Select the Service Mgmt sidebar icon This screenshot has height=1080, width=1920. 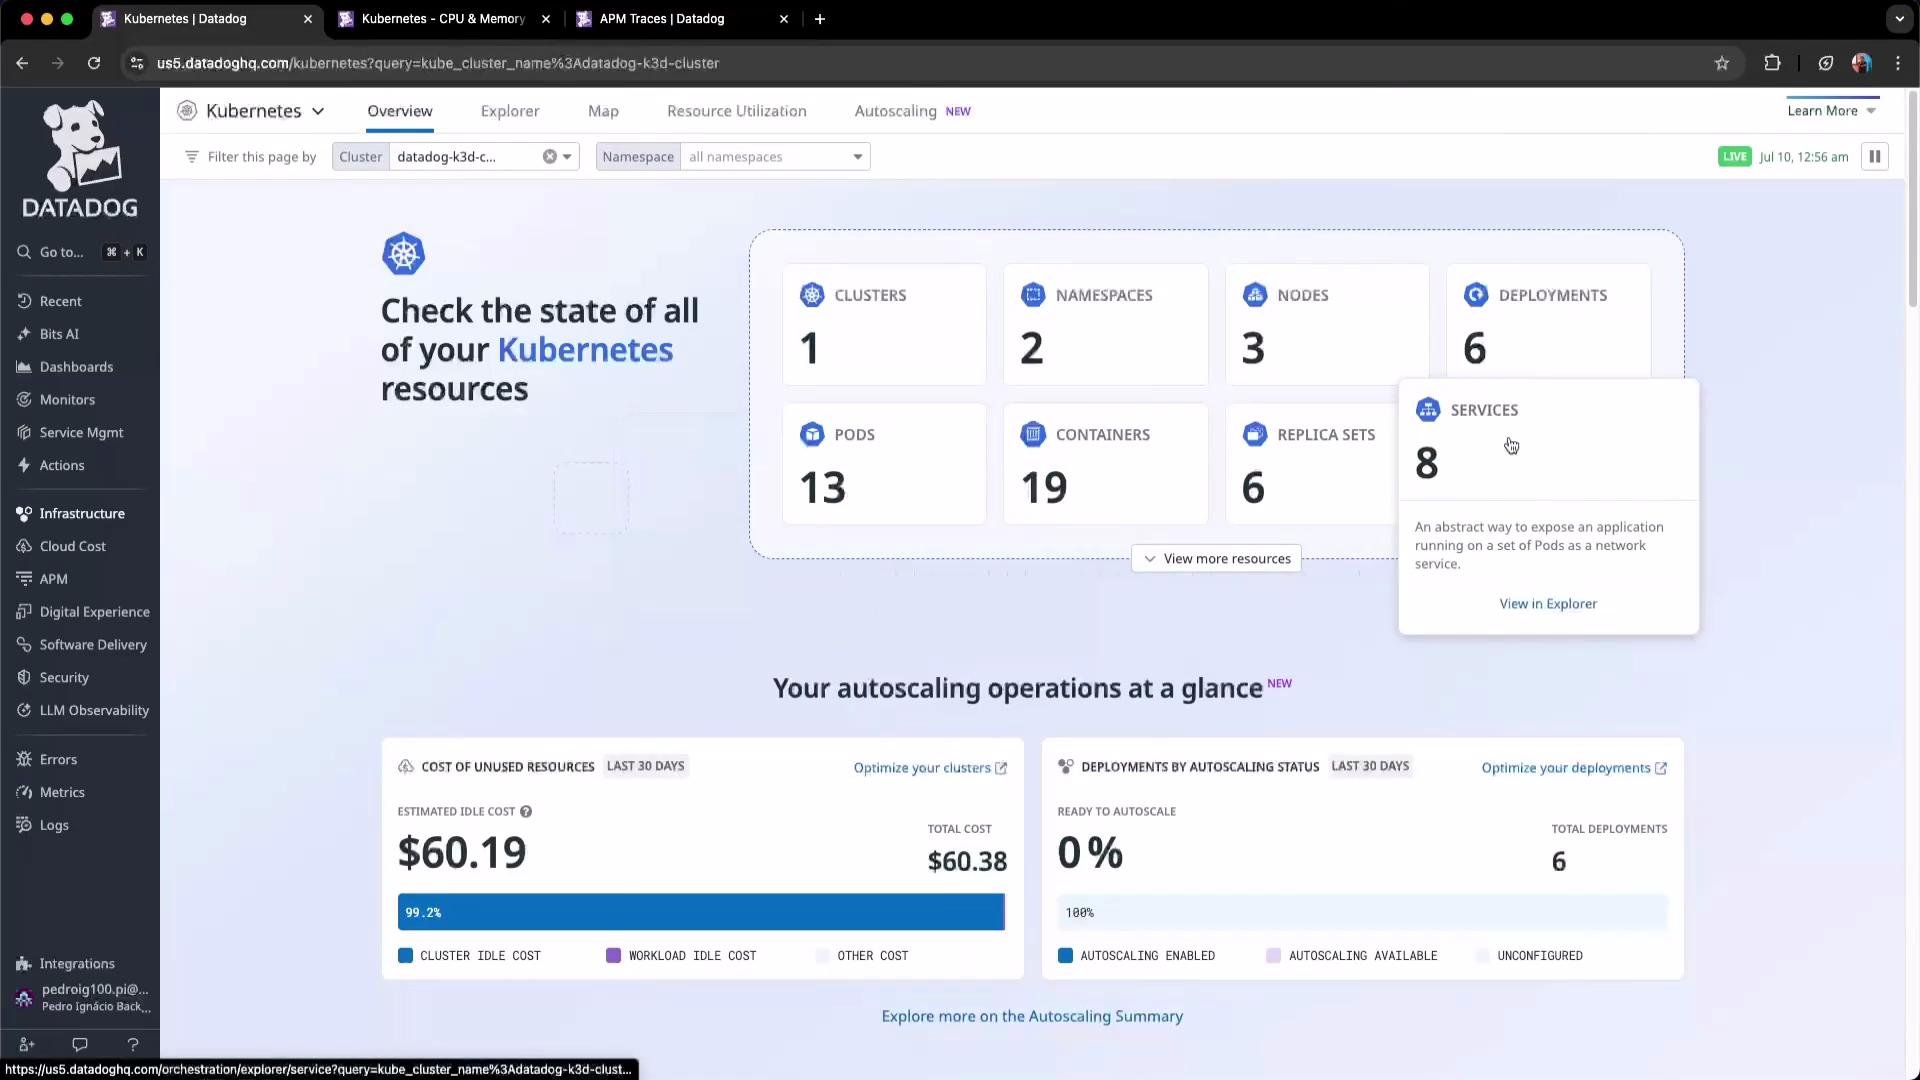[24, 433]
